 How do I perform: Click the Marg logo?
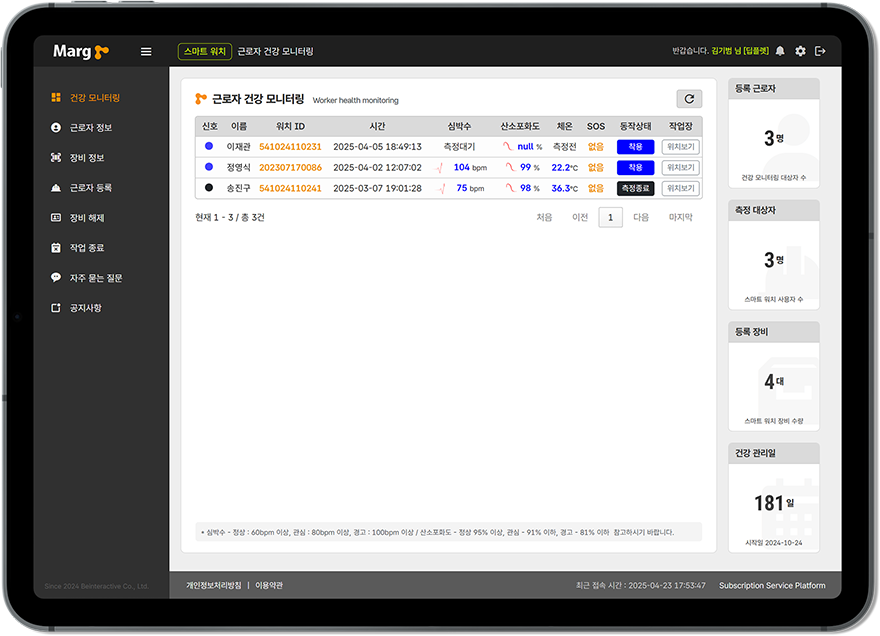click(81, 52)
